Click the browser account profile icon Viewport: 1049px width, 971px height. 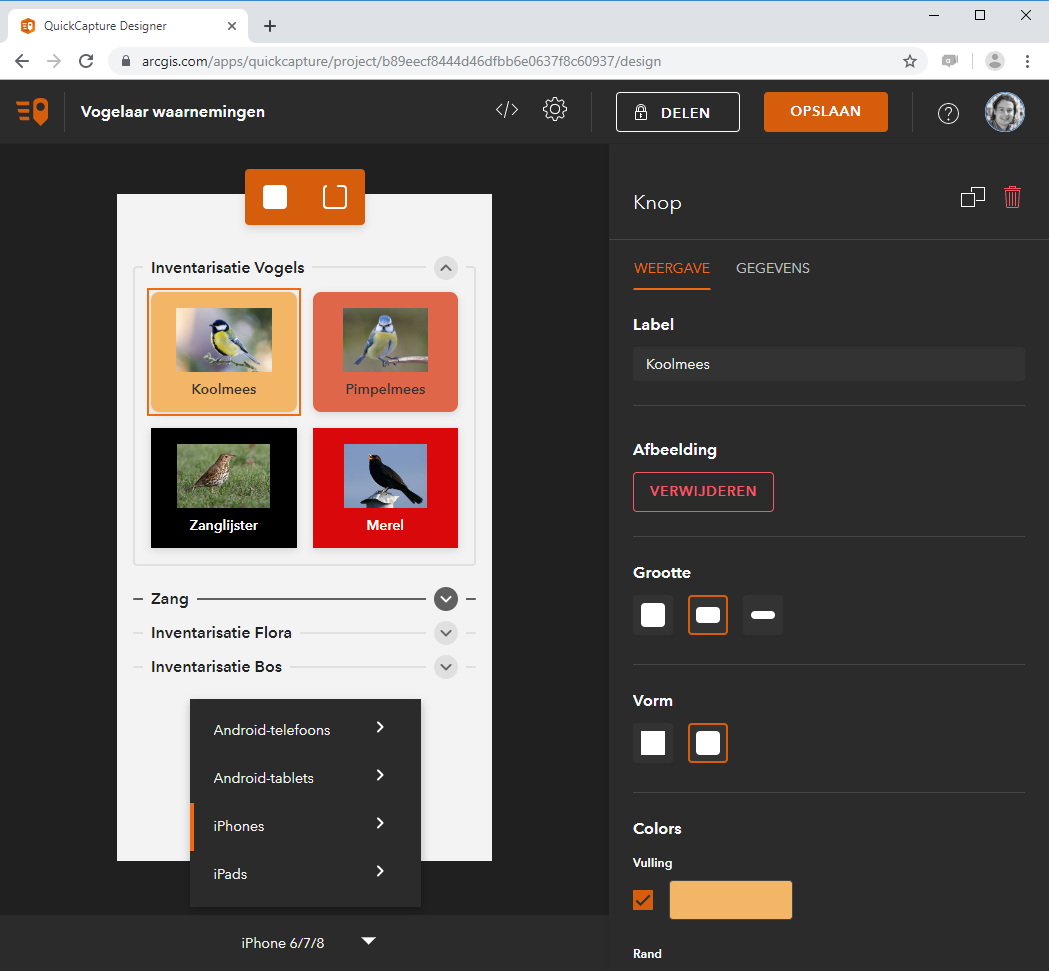[x=995, y=62]
